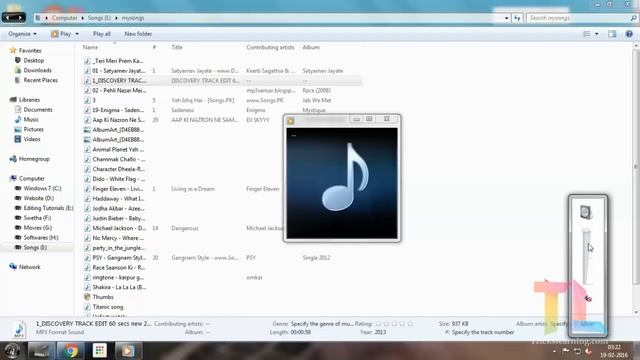This screenshot has width=640, height=360.
Task: Select the file PSY - Gangnam Styl...
Action: [119, 258]
